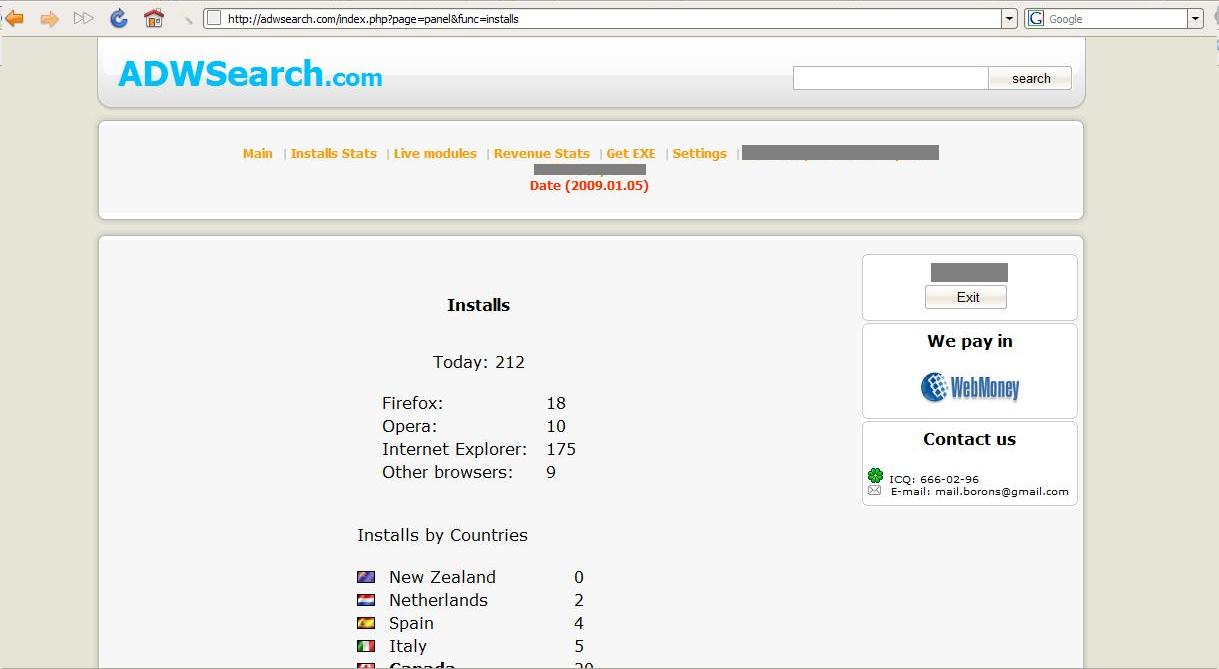
Task: Click the Contact us heading
Action: click(969, 439)
